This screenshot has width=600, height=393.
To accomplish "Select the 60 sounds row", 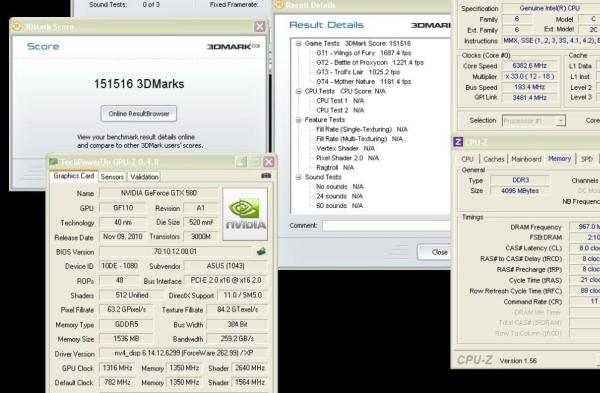I will [339, 206].
